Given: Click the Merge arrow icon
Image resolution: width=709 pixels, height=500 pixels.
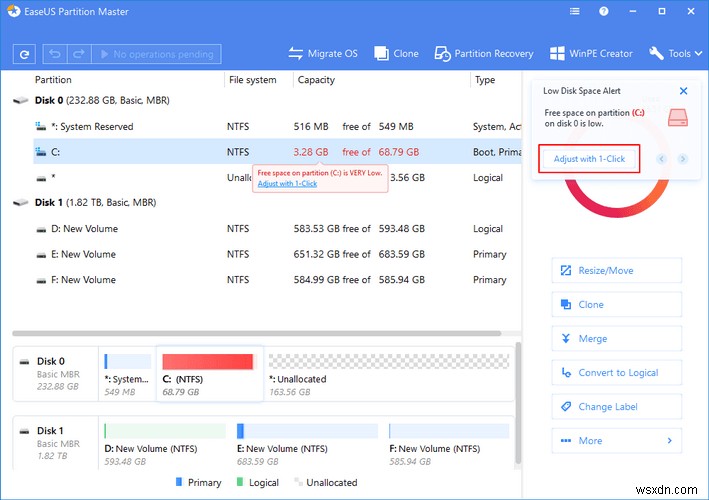Looking at the screenshot, I should (x=566, y=338).
